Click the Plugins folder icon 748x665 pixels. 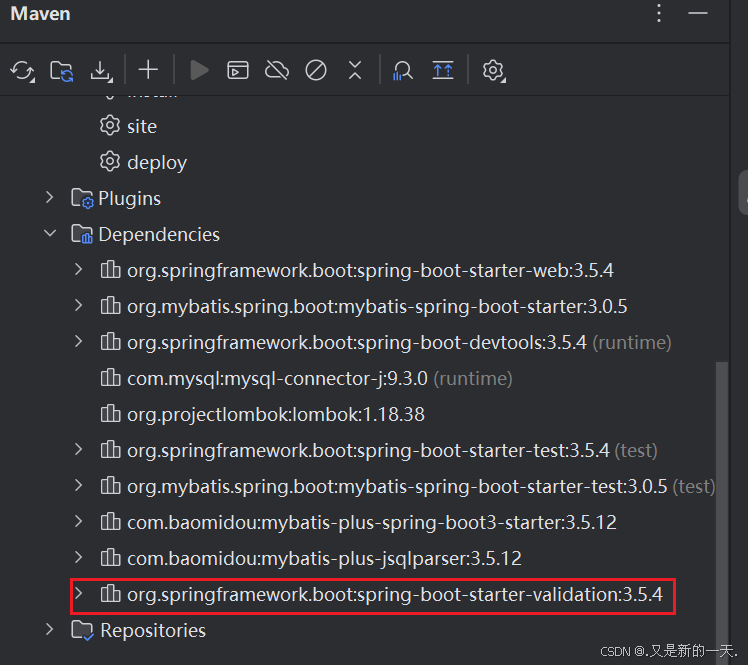click(x=82, y=198)
